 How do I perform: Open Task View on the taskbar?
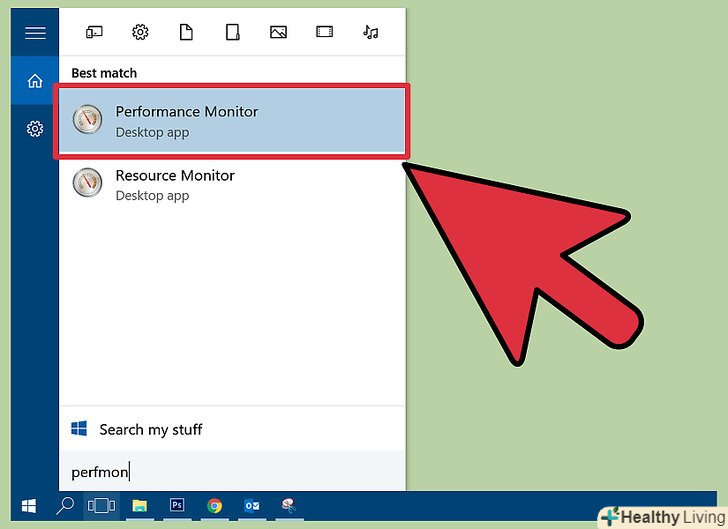coord(102,505)
